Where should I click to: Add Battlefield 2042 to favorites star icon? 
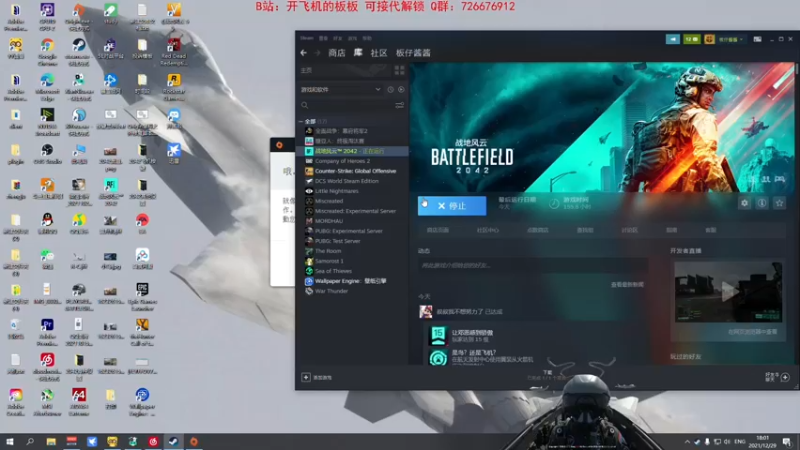pos(779,203)
